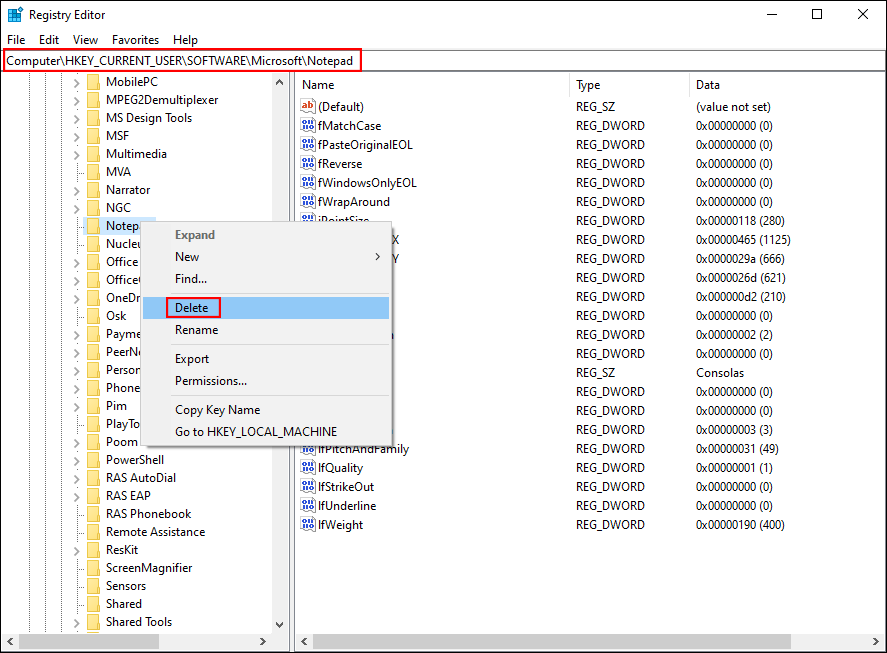
Task: Open the New submenu in context menu
Action: (266, 257)
